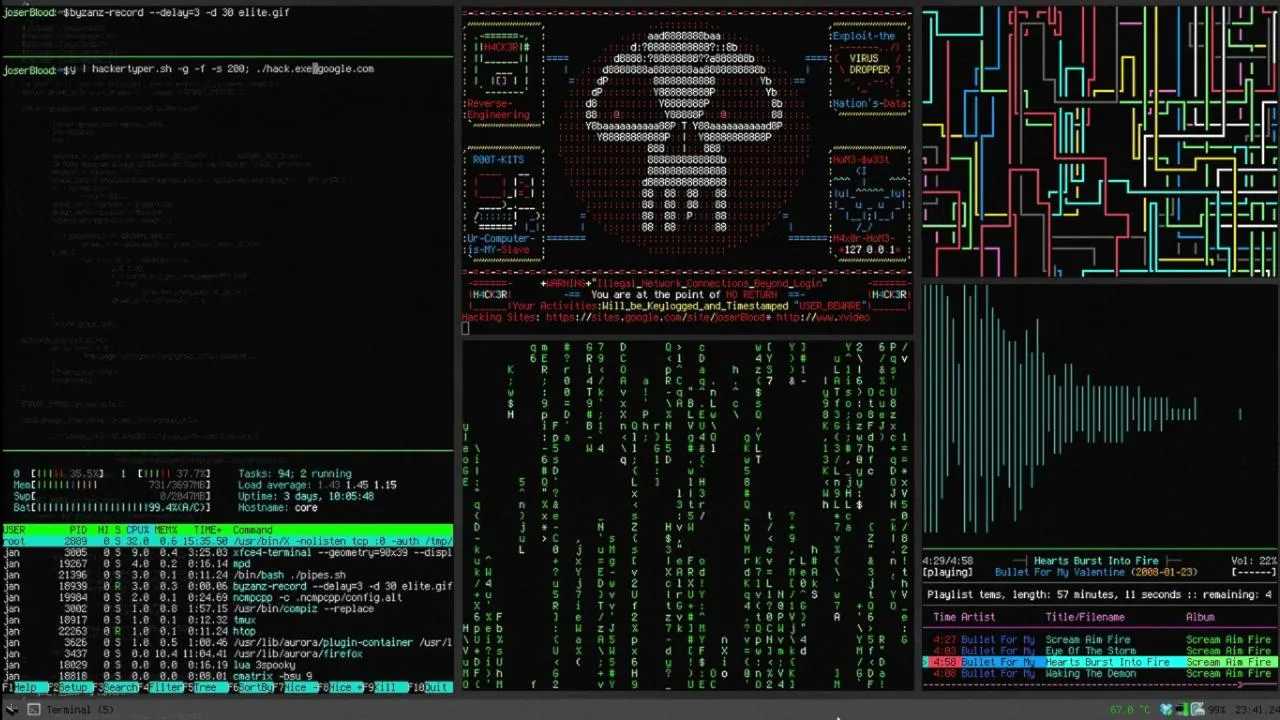This screenshot has height=720, width=1280.
Task: Click the Album column header in ncmpcpp
Action: 1200,617
